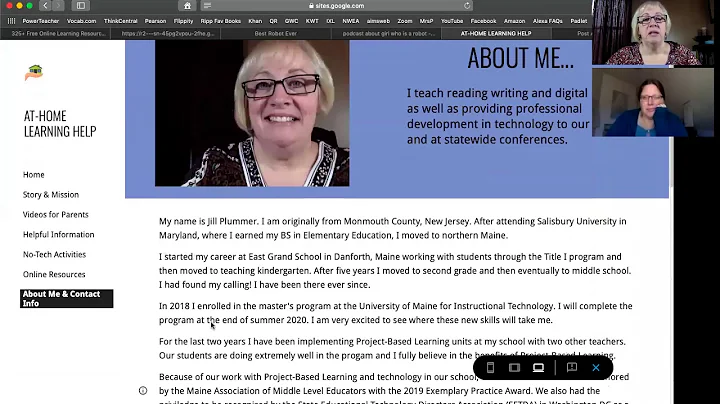Go to the Home page in site navigation
Viewport: 720px width, 404px height.
34,175
